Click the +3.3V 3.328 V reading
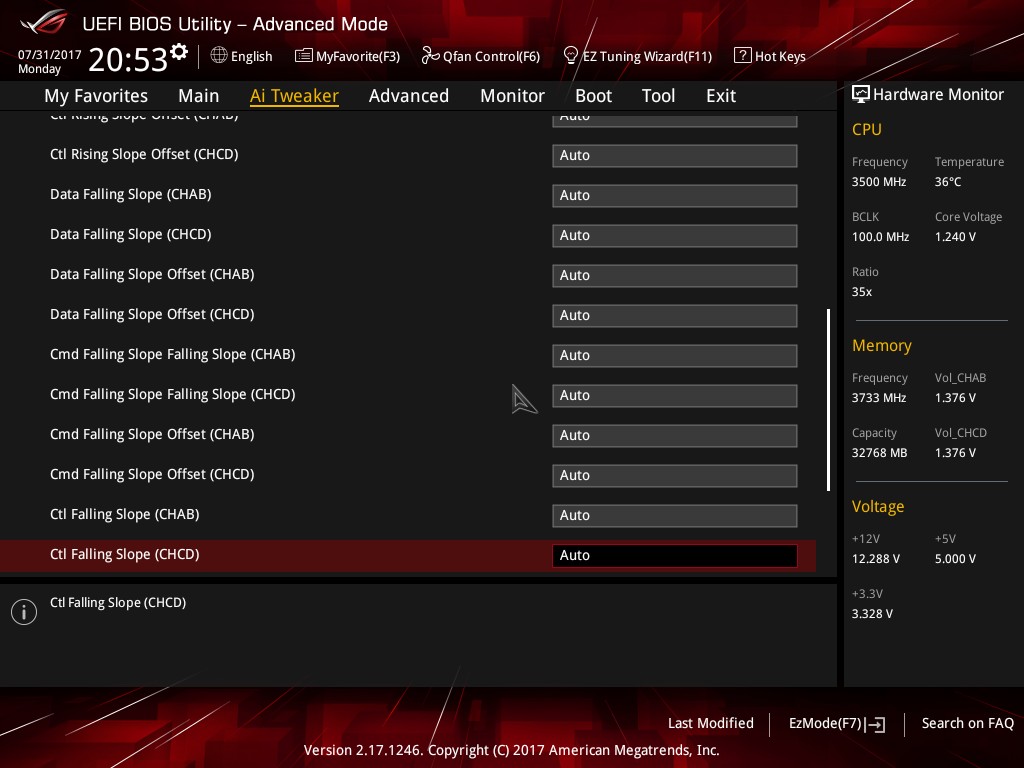This screenshot has width=1024, height=768. point(872,614)
